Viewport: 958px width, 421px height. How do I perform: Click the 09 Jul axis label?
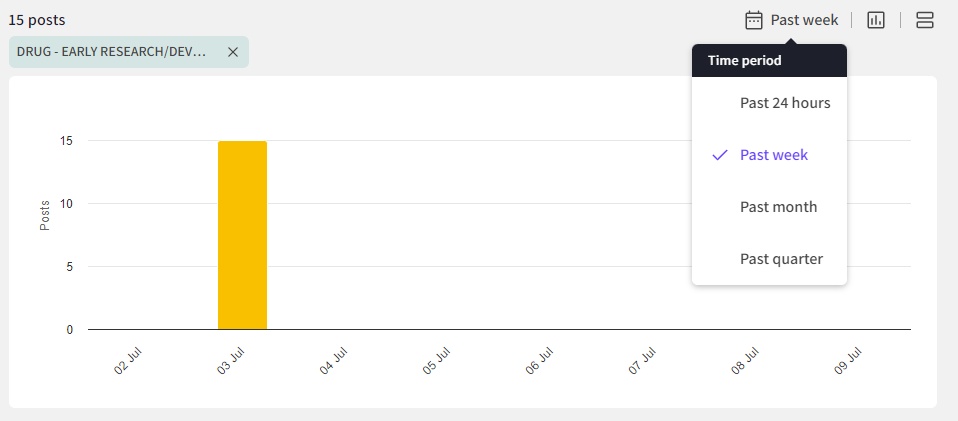[848, 361]
